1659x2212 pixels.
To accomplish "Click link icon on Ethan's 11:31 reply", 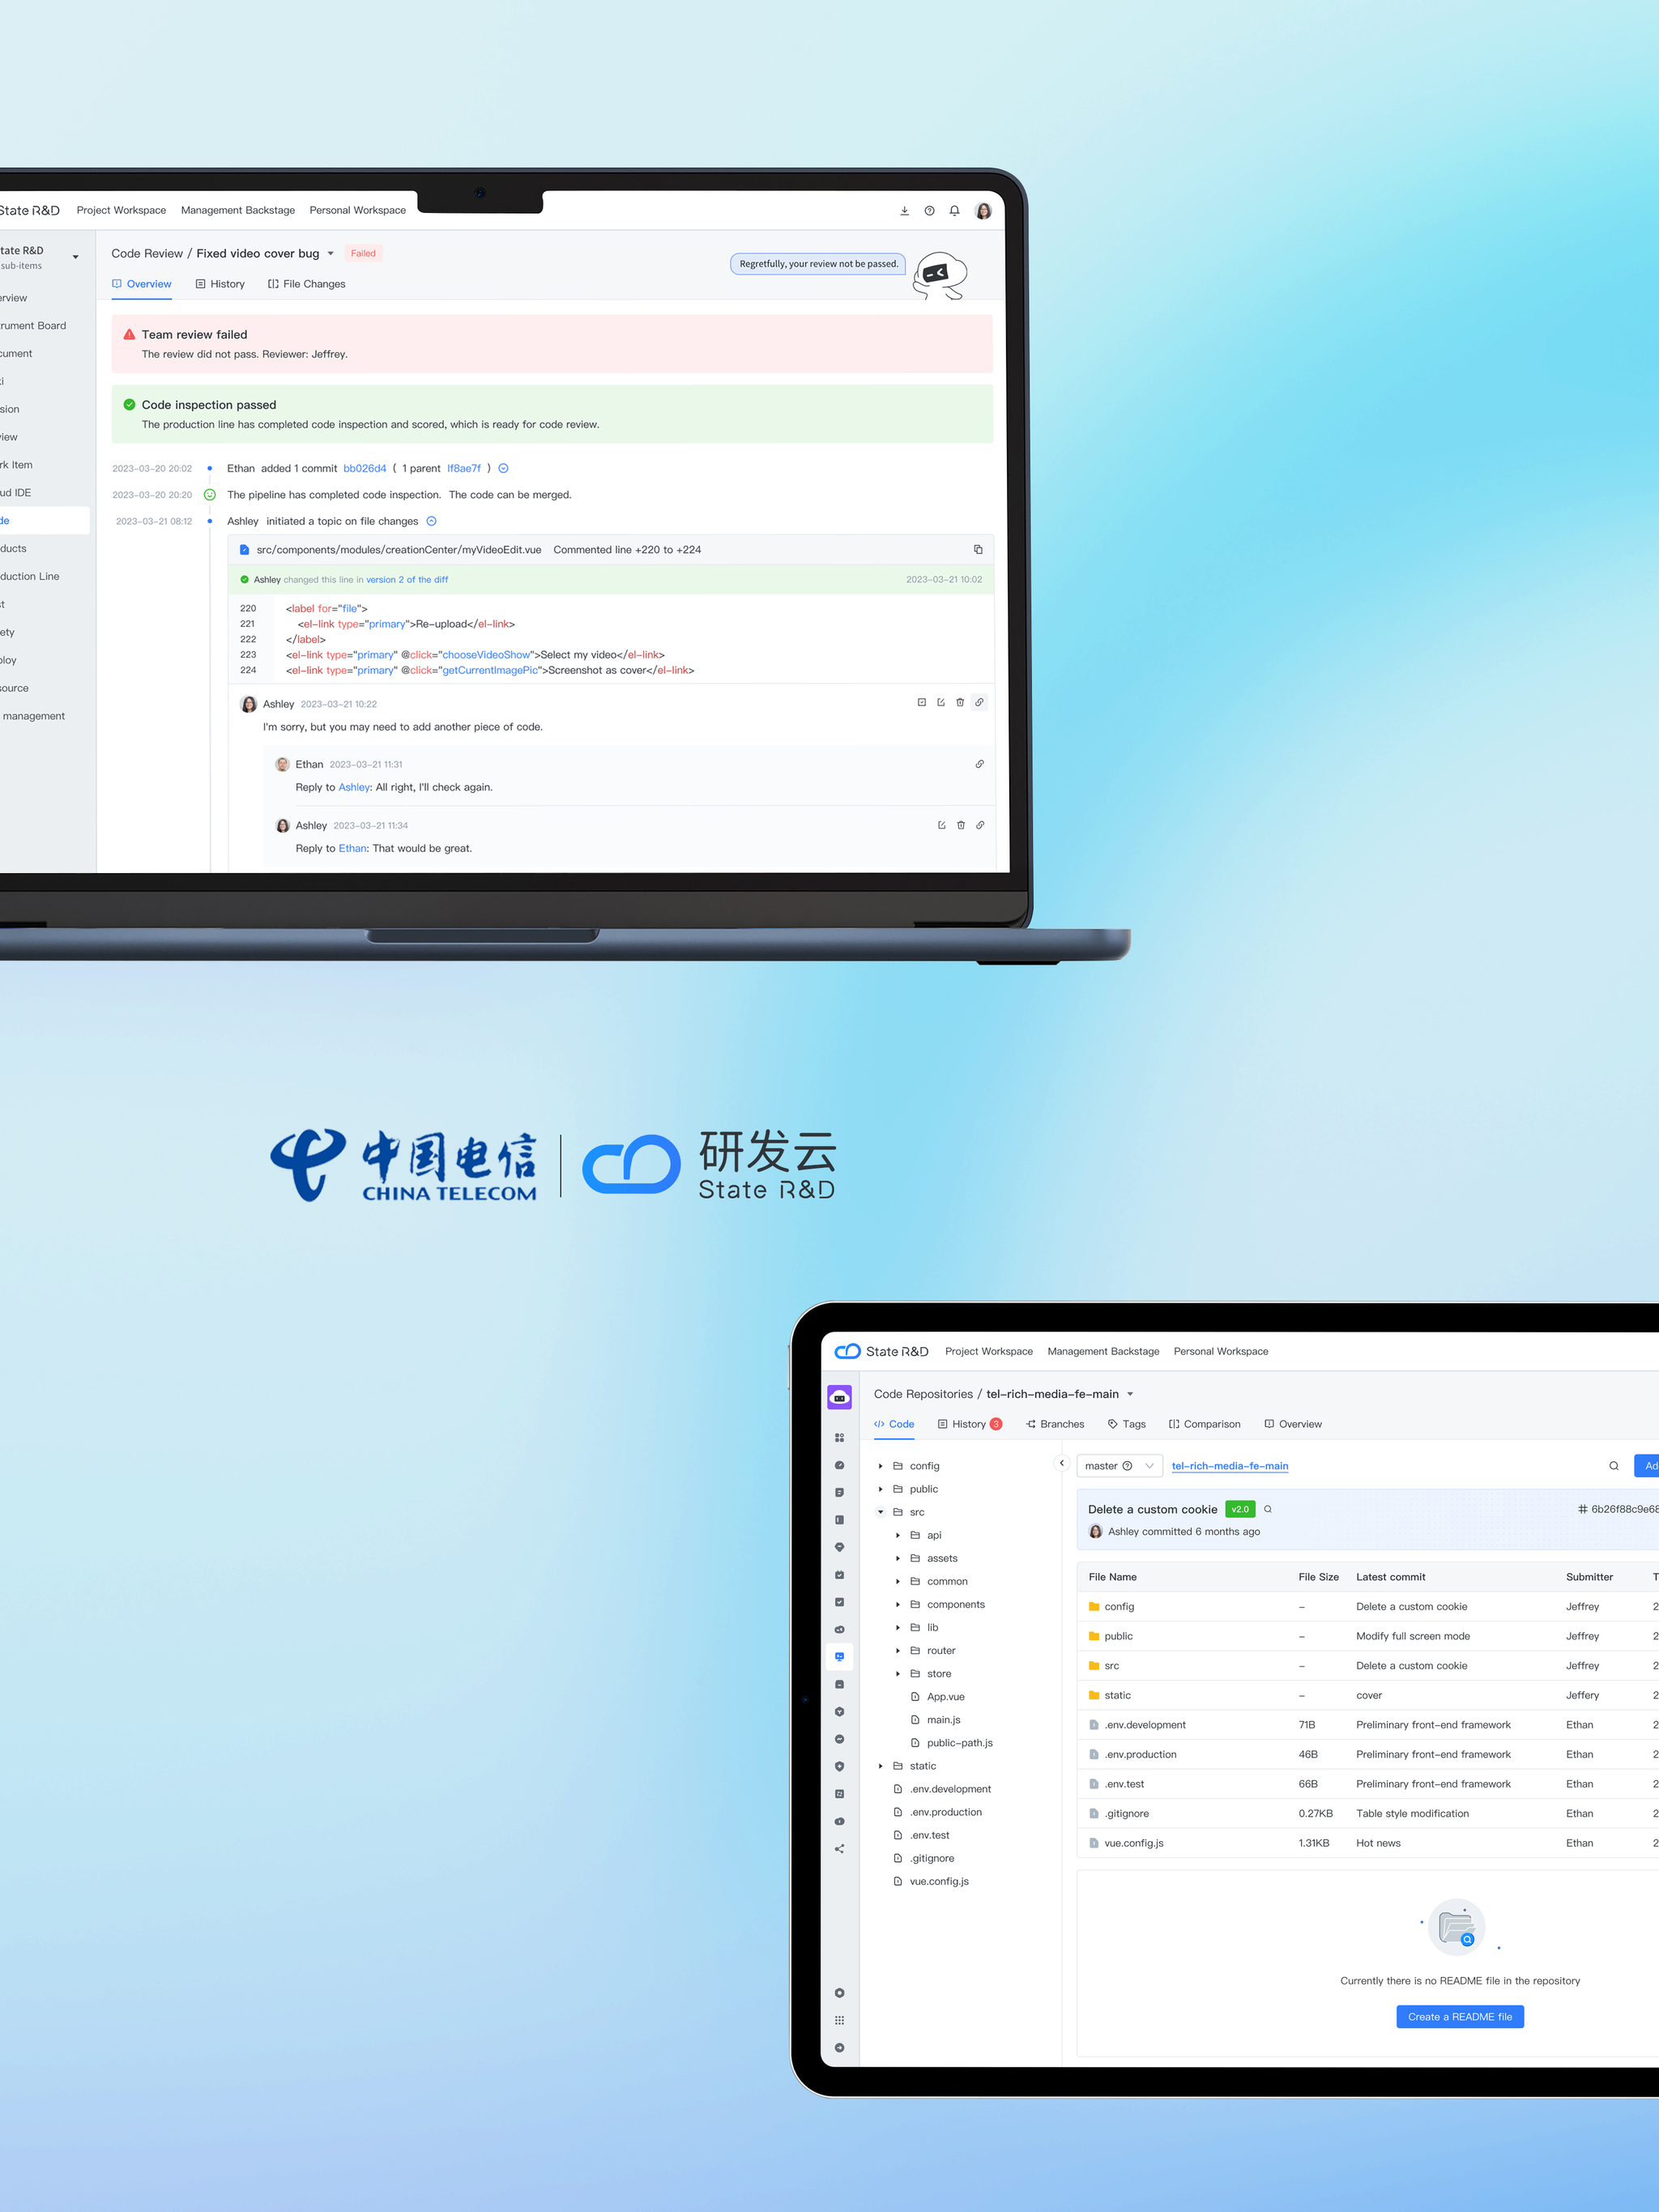I will pos(979,764).
